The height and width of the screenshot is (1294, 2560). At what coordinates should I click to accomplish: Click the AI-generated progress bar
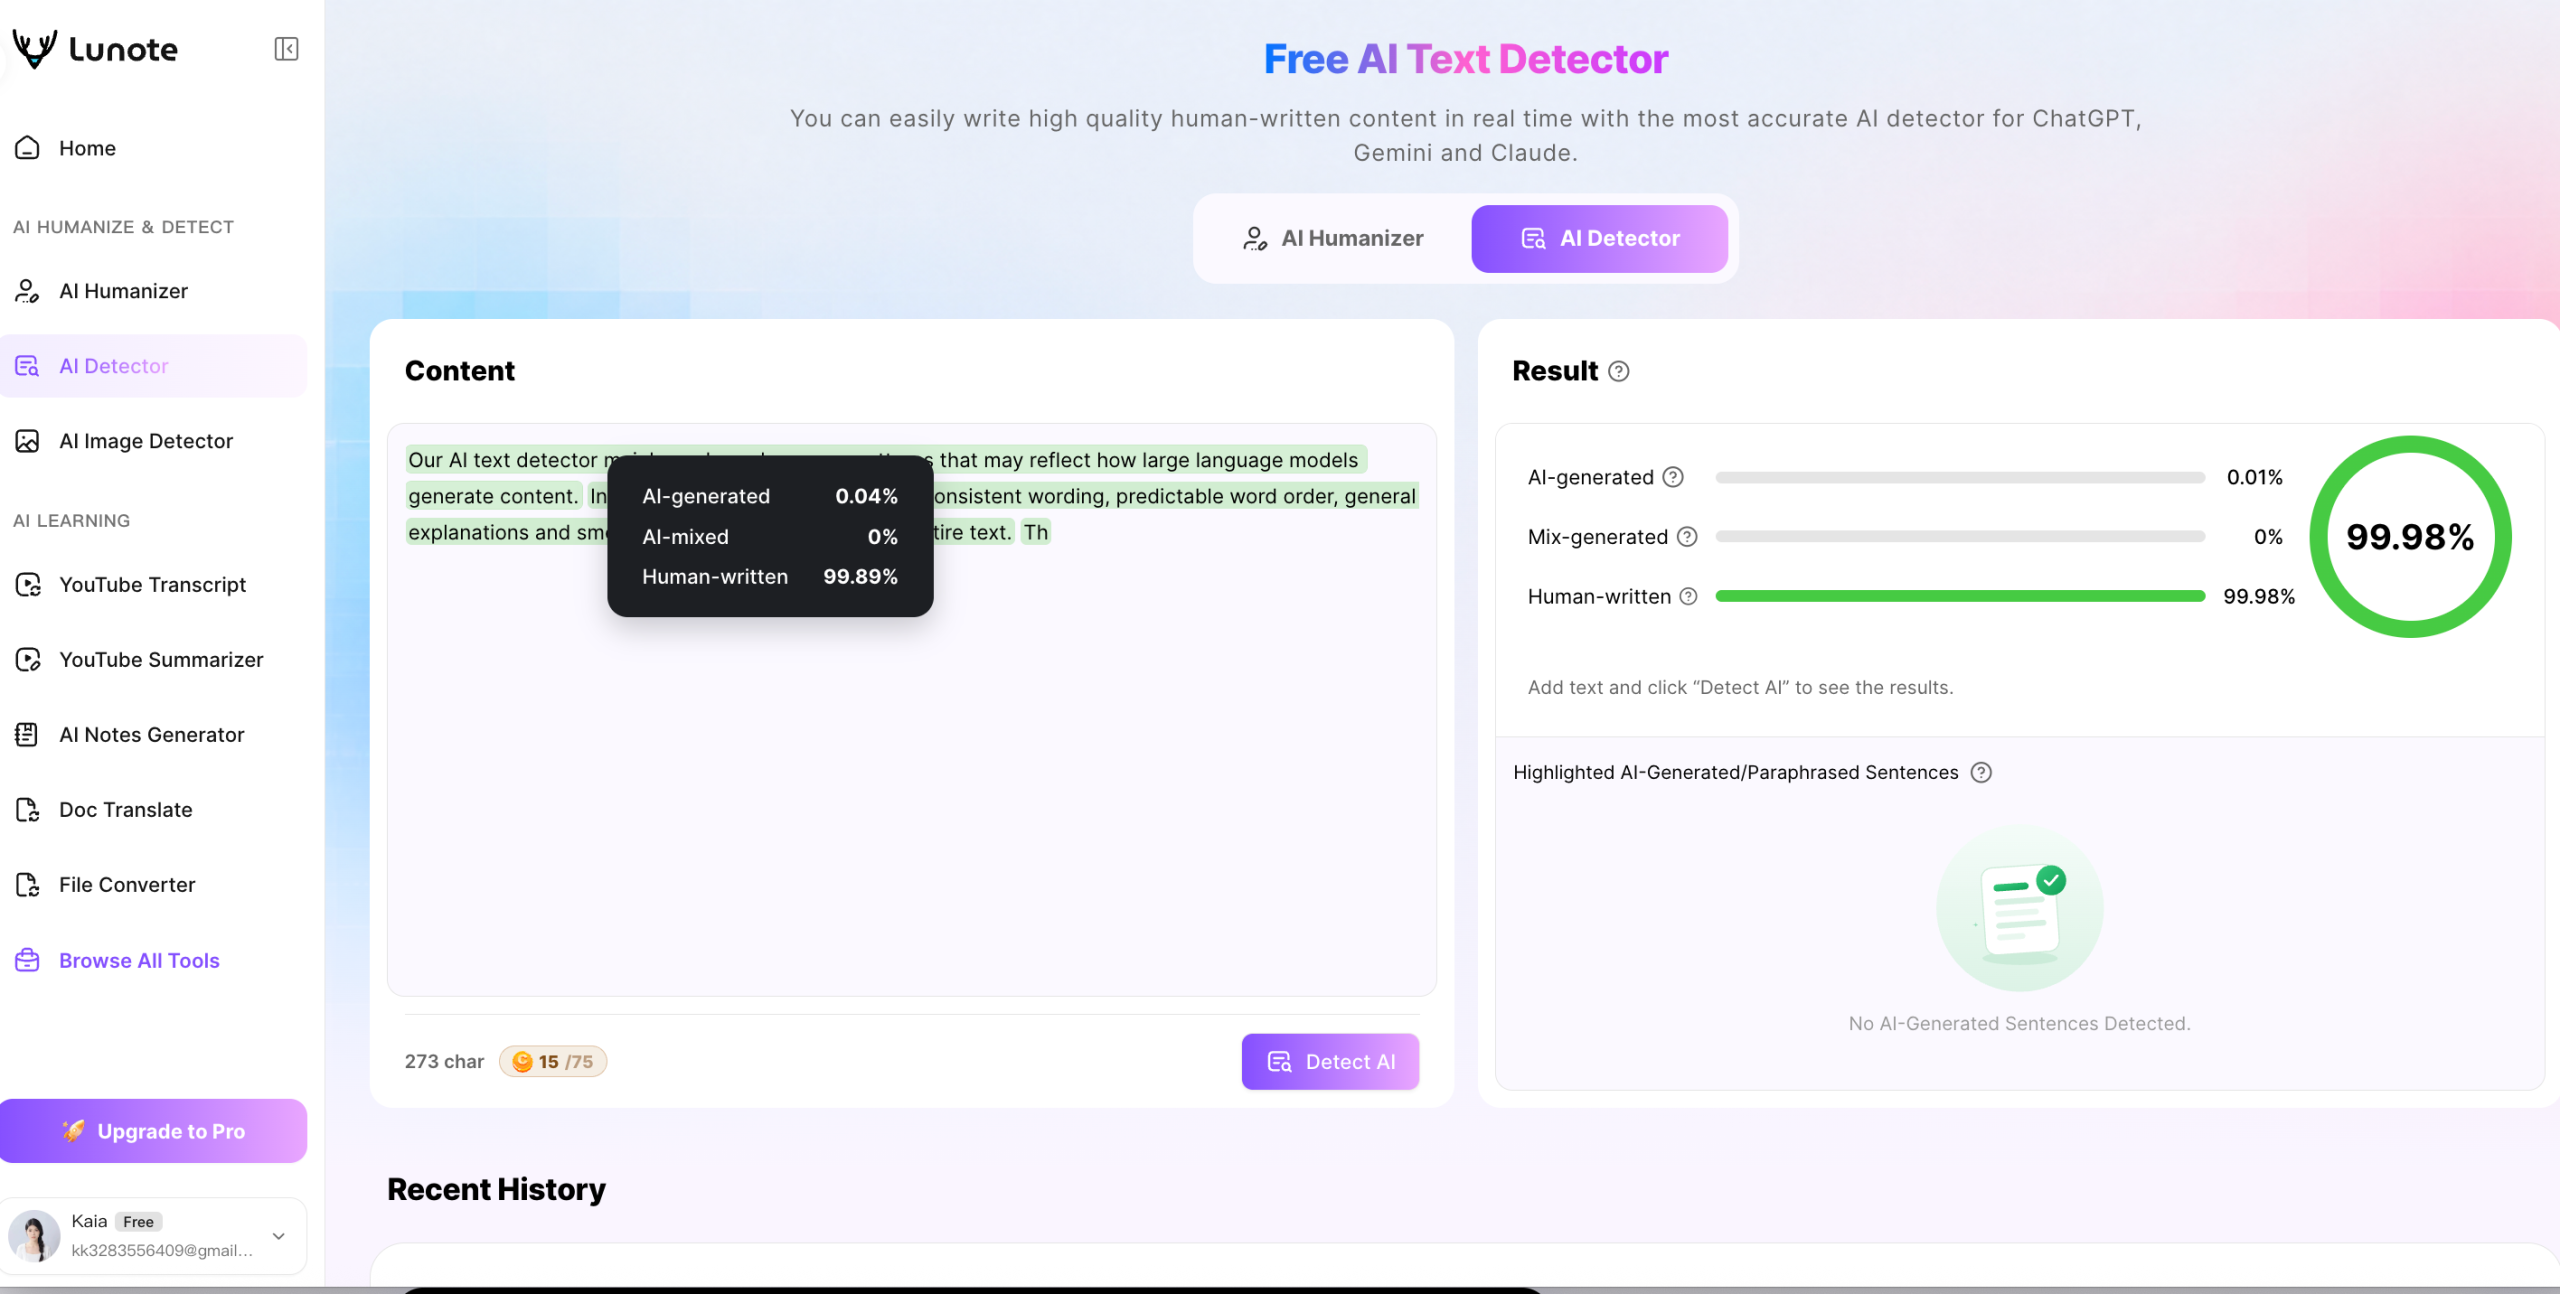(1960, 477)
